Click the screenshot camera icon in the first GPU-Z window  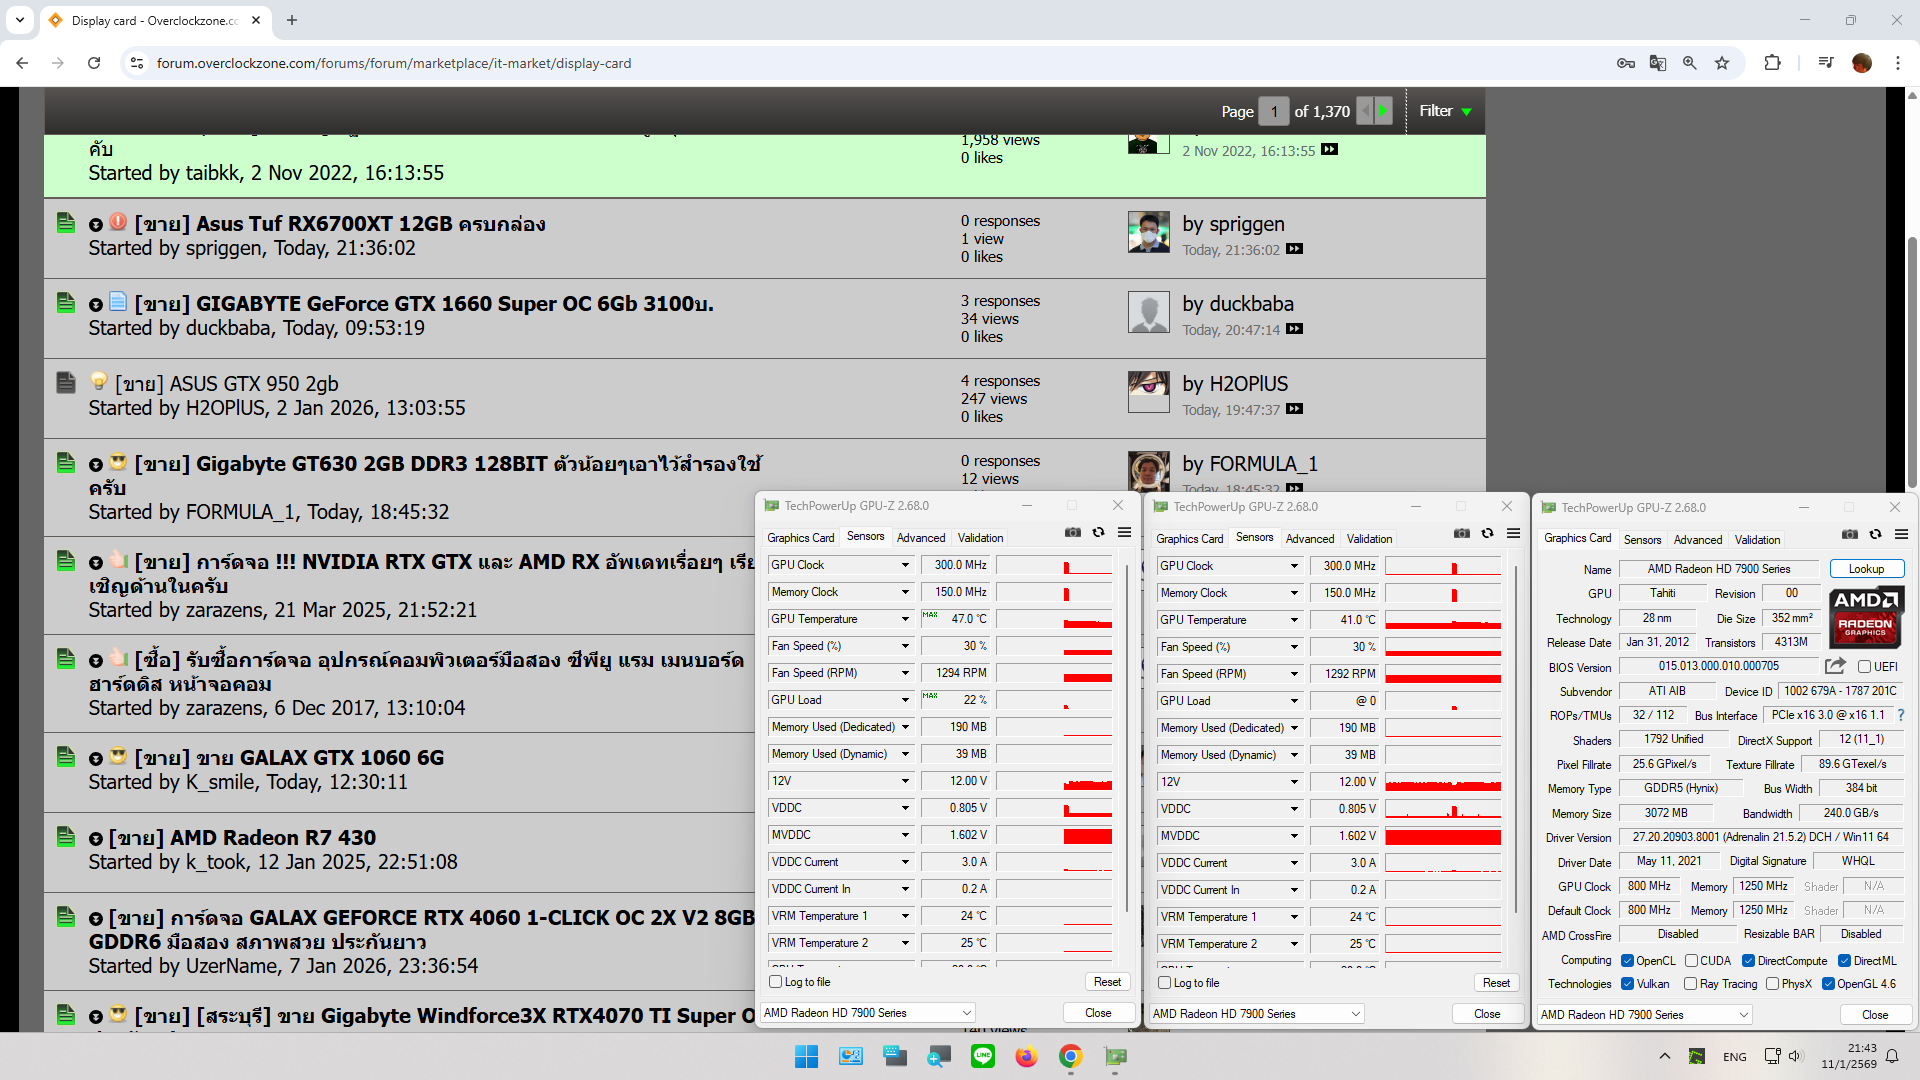(1072, 533)
